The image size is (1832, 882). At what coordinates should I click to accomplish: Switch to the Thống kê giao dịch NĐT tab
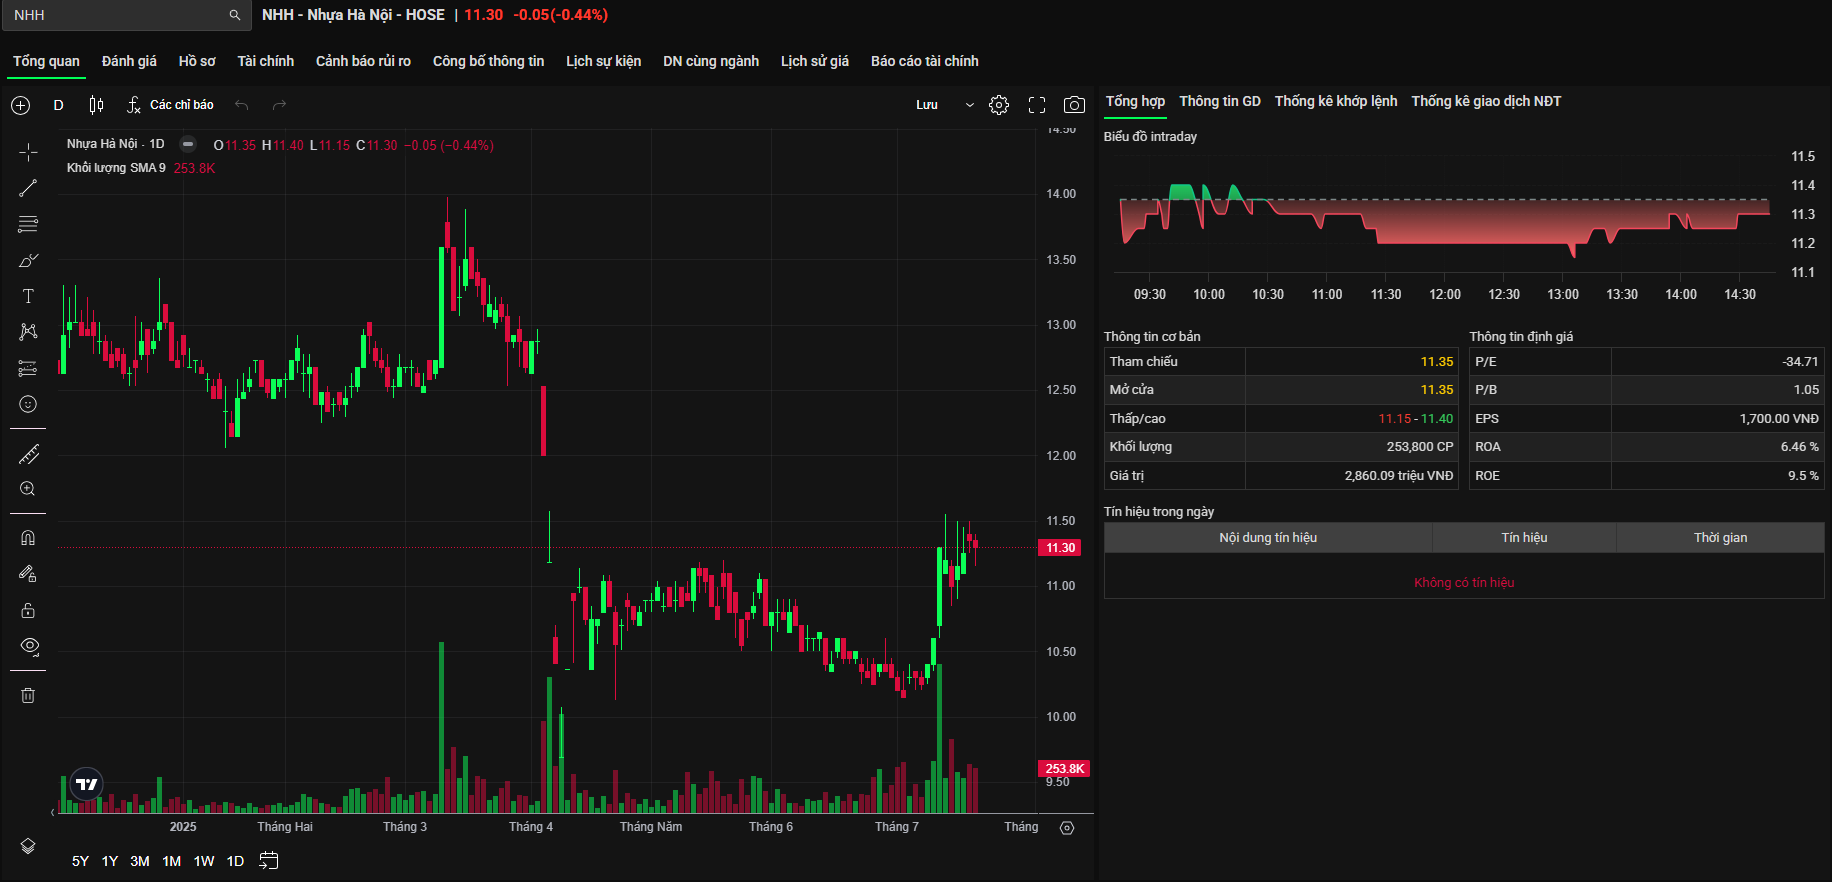pos(1485,101)
